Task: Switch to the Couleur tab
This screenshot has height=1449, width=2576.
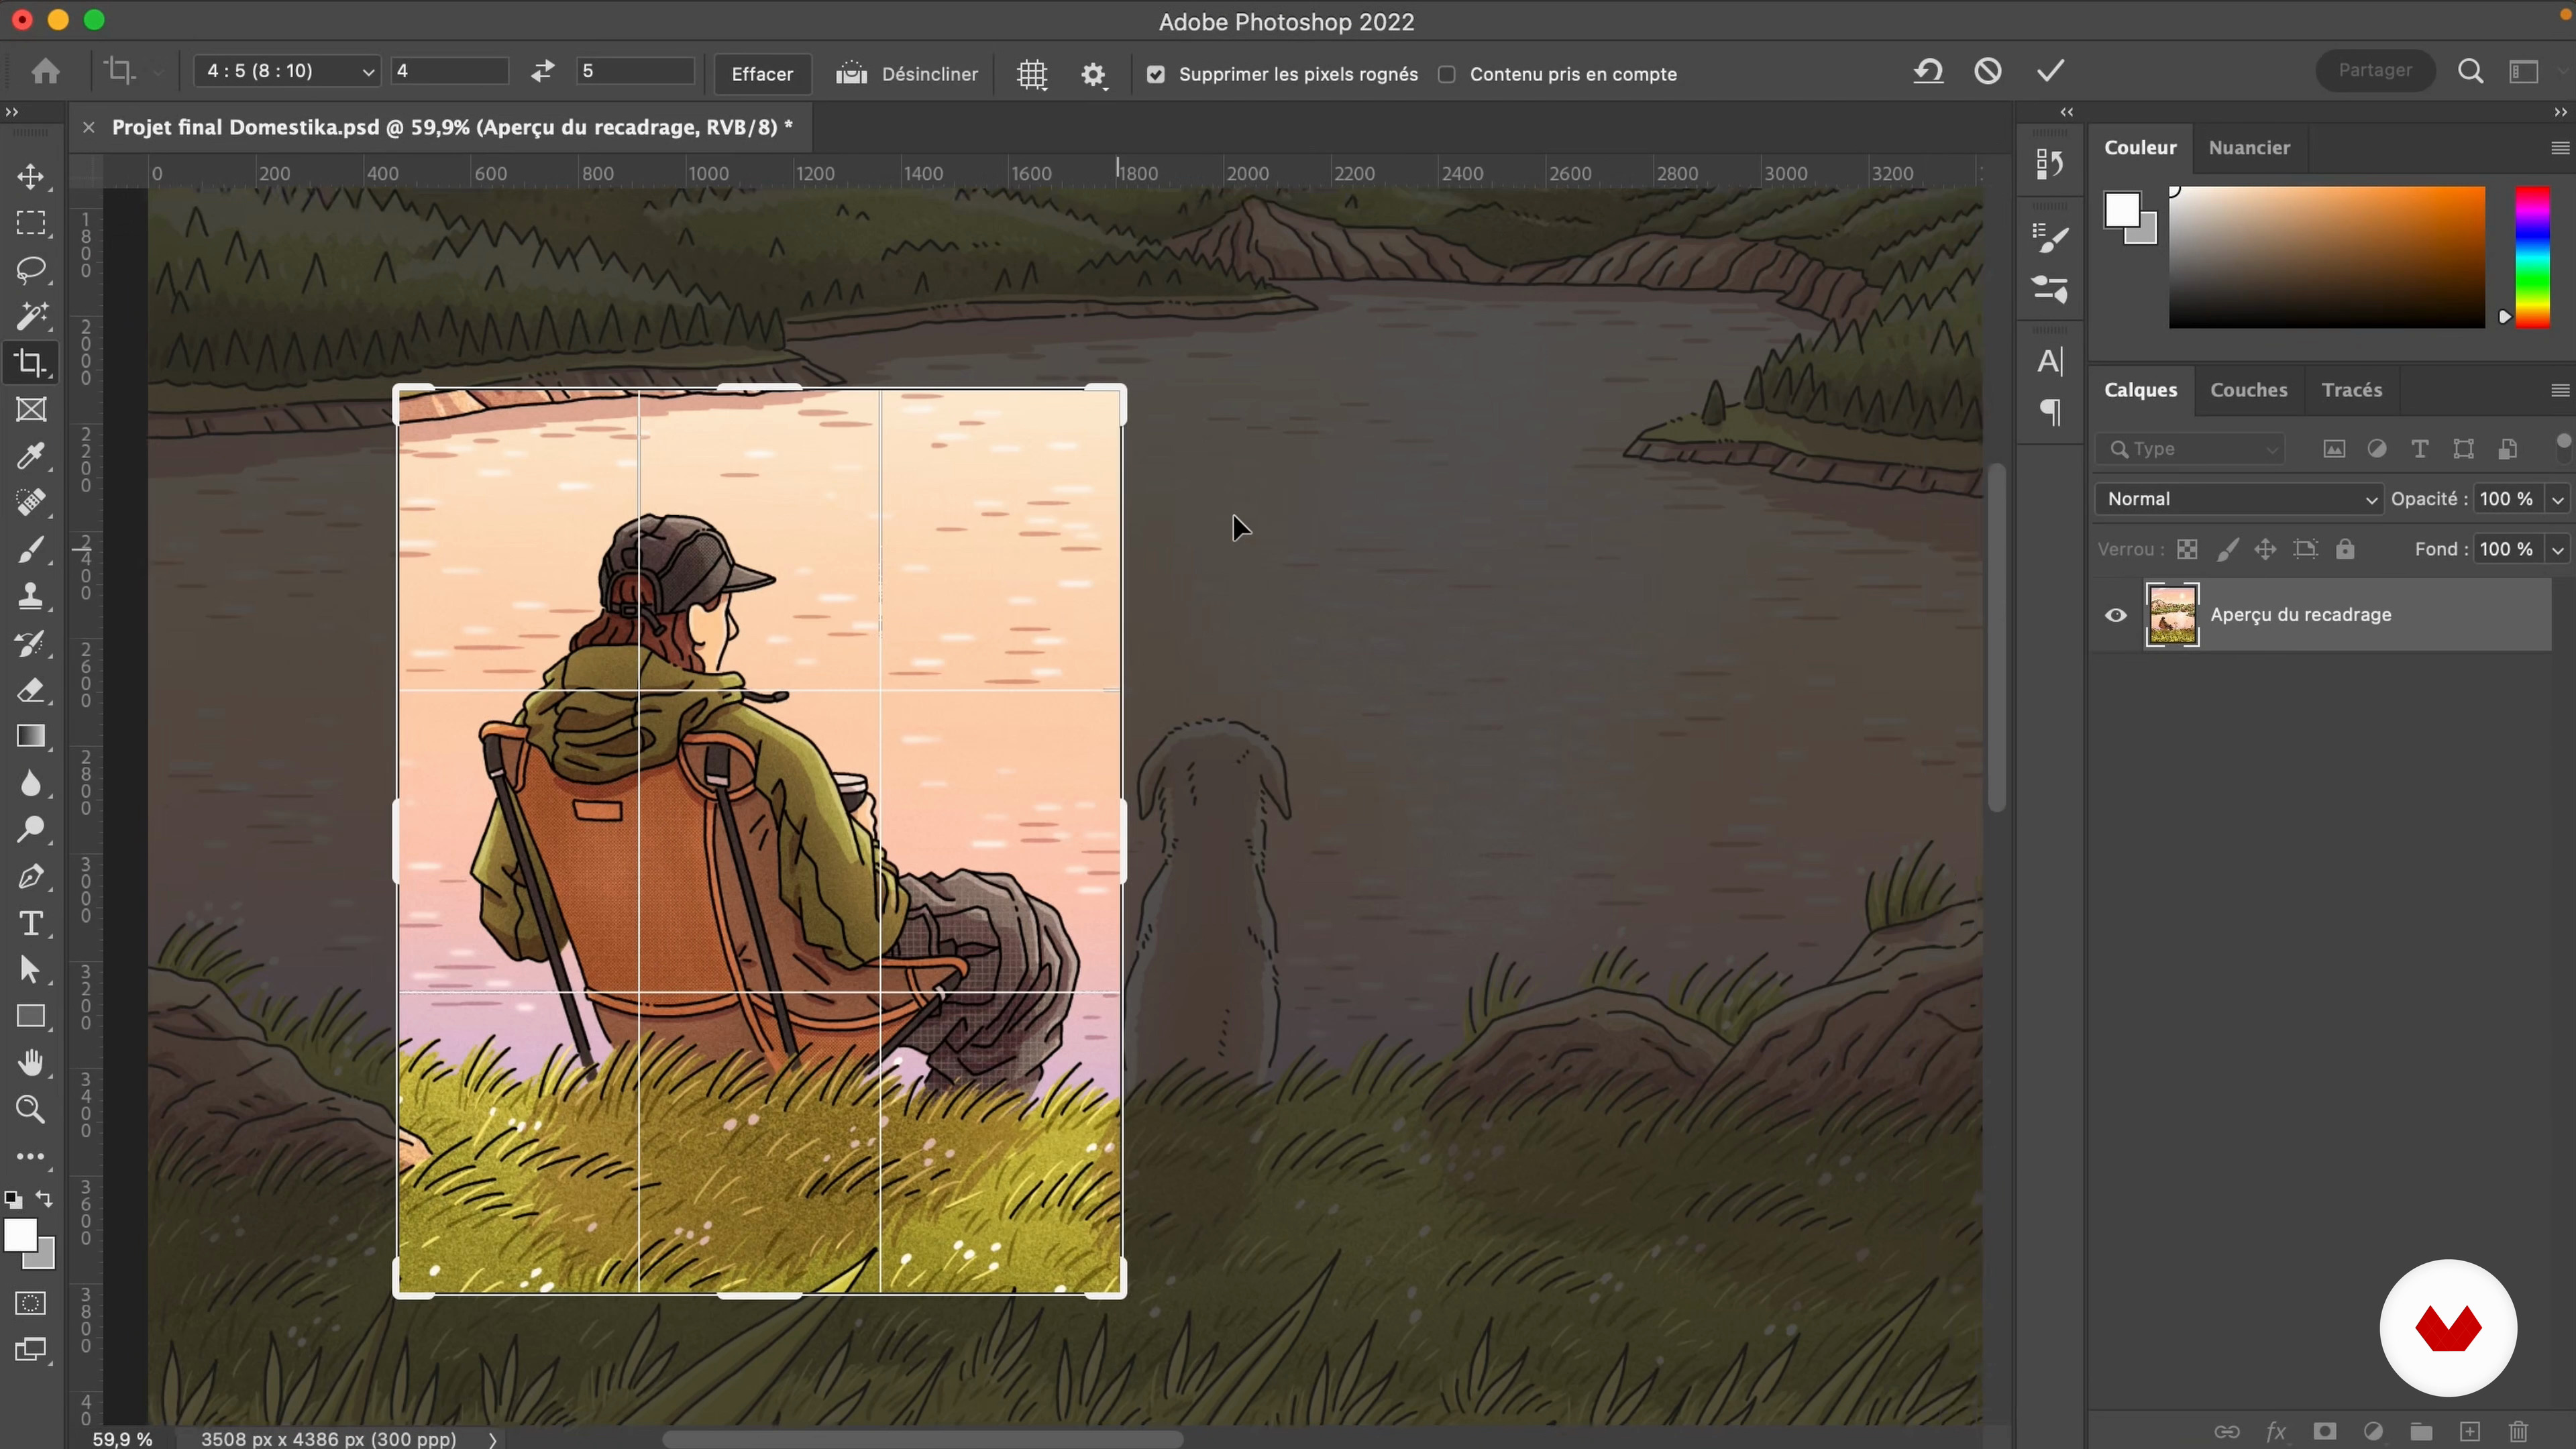Action: [2140, 148]
